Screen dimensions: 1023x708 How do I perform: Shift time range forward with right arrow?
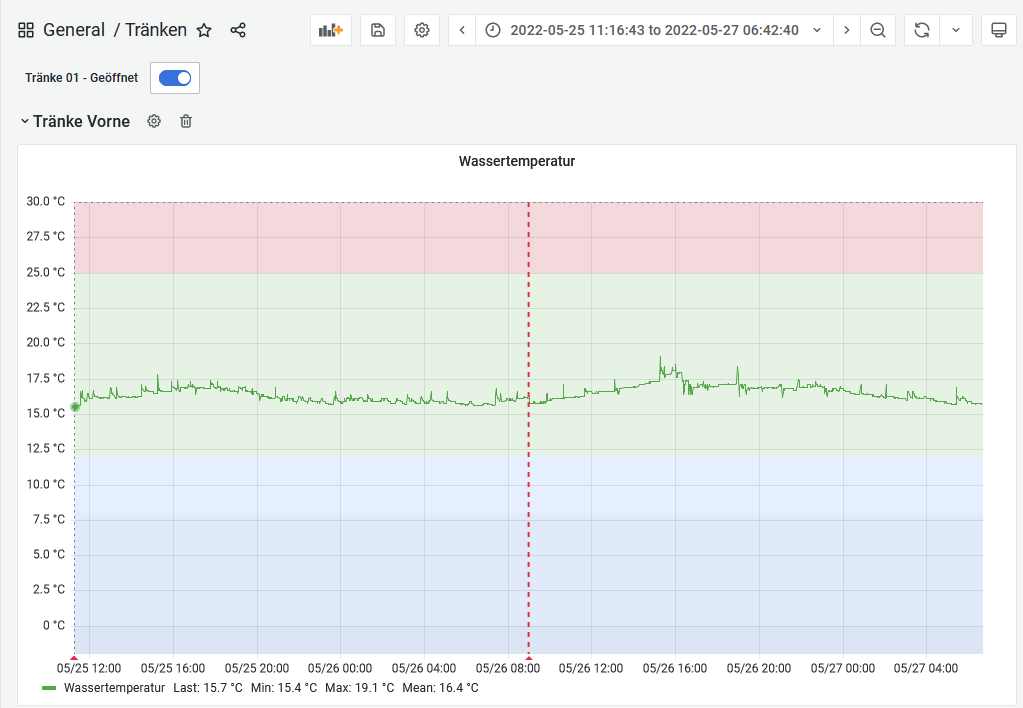pyautogui.click(x=847, y=30)
